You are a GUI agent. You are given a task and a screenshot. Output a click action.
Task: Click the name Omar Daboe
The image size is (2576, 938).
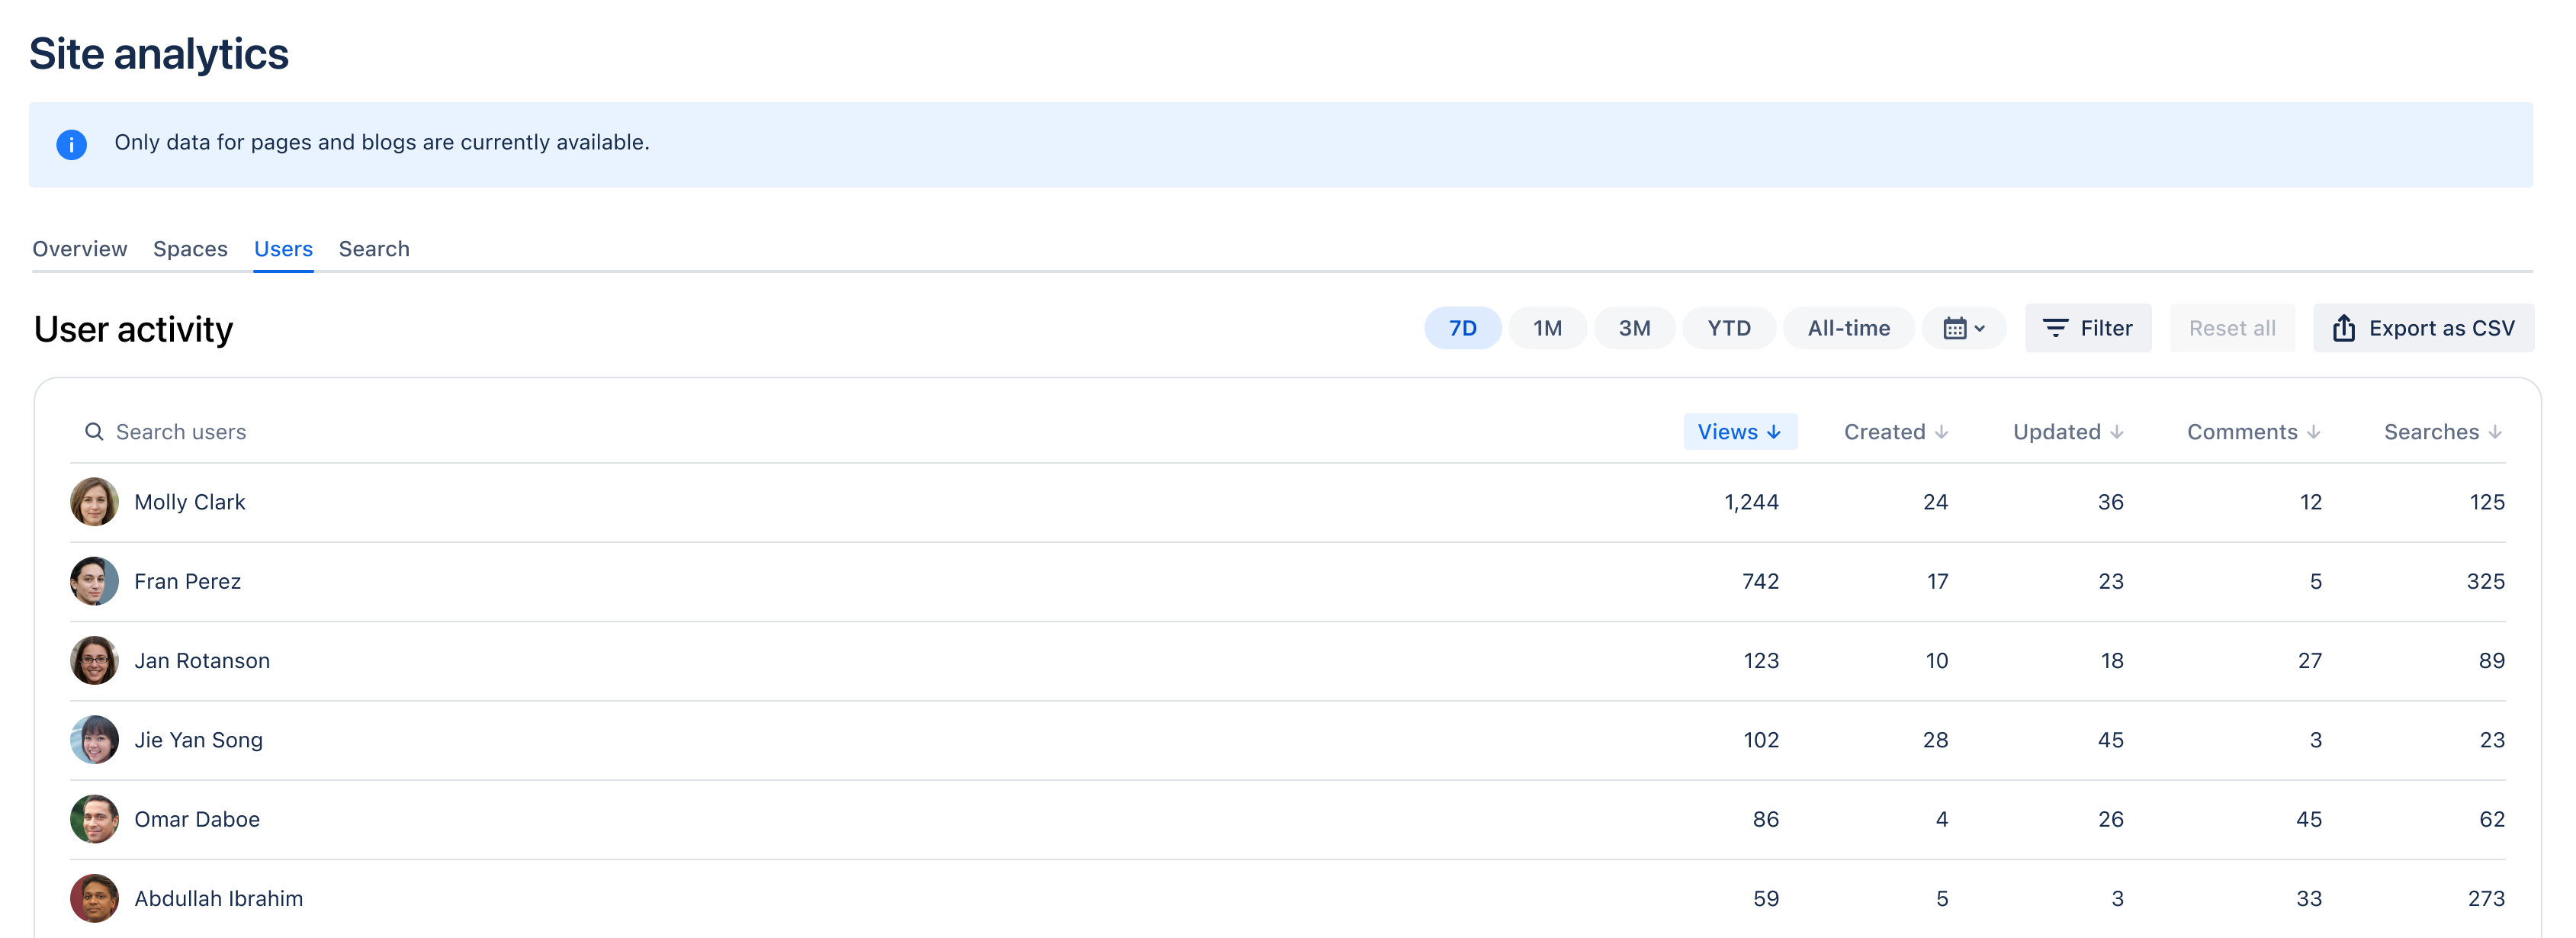coord(197,819)
